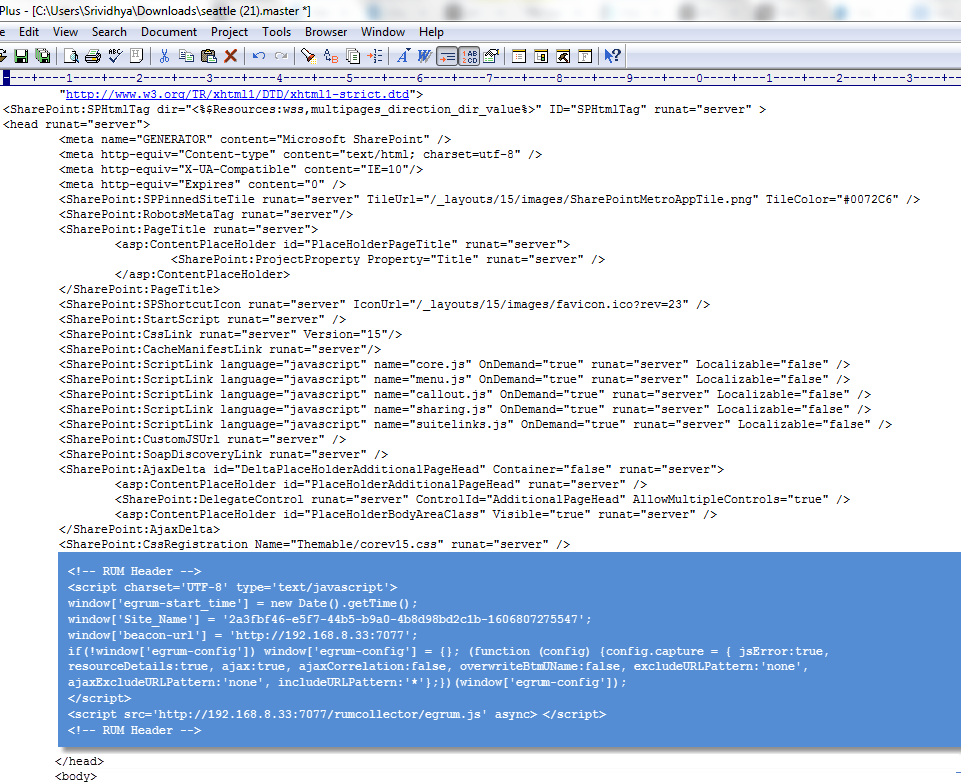Screen dimensions: 961x782
Task: Click the Save All icon
Action: tap(43, 56)
